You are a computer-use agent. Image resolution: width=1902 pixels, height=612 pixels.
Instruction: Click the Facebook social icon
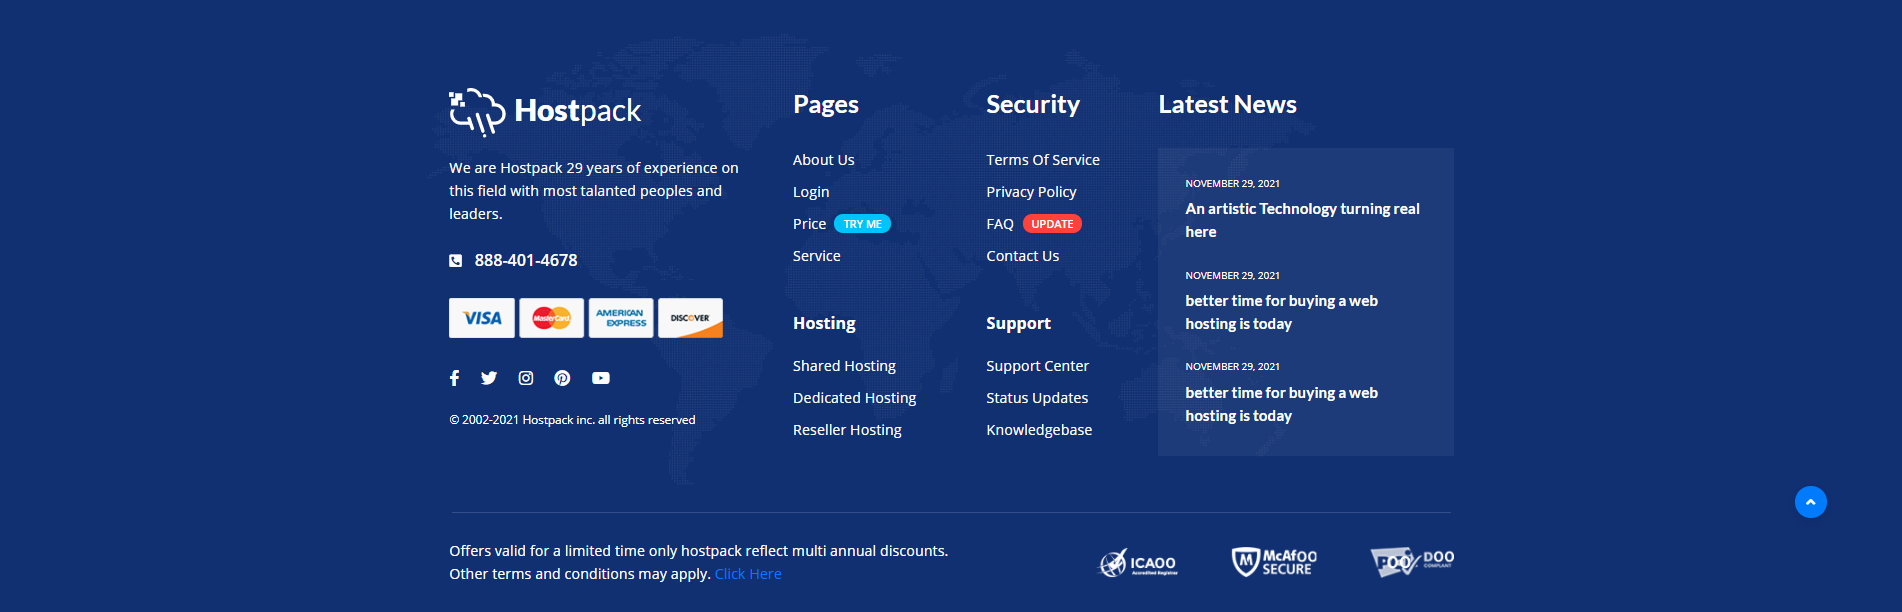[x=455, y=378]
